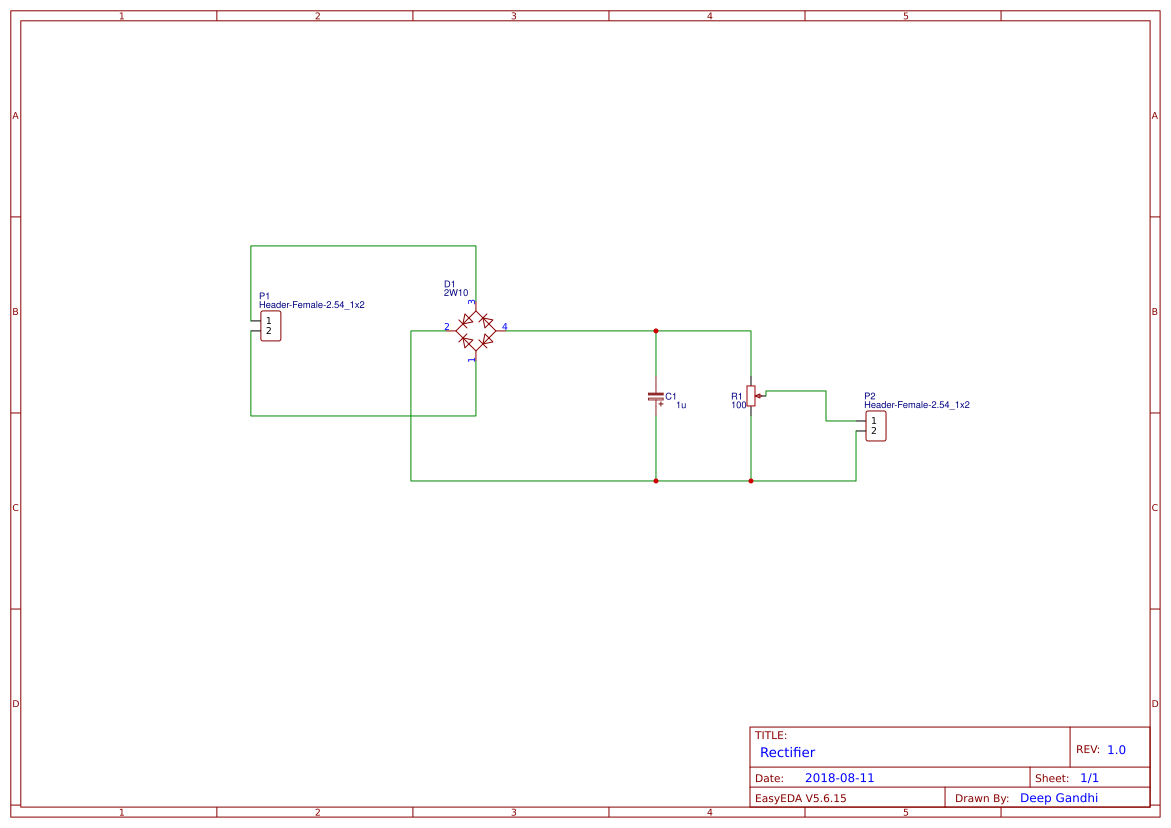Select the P2 header connector symbol
Screen dimensions: 1171x828
coord(874,425)
